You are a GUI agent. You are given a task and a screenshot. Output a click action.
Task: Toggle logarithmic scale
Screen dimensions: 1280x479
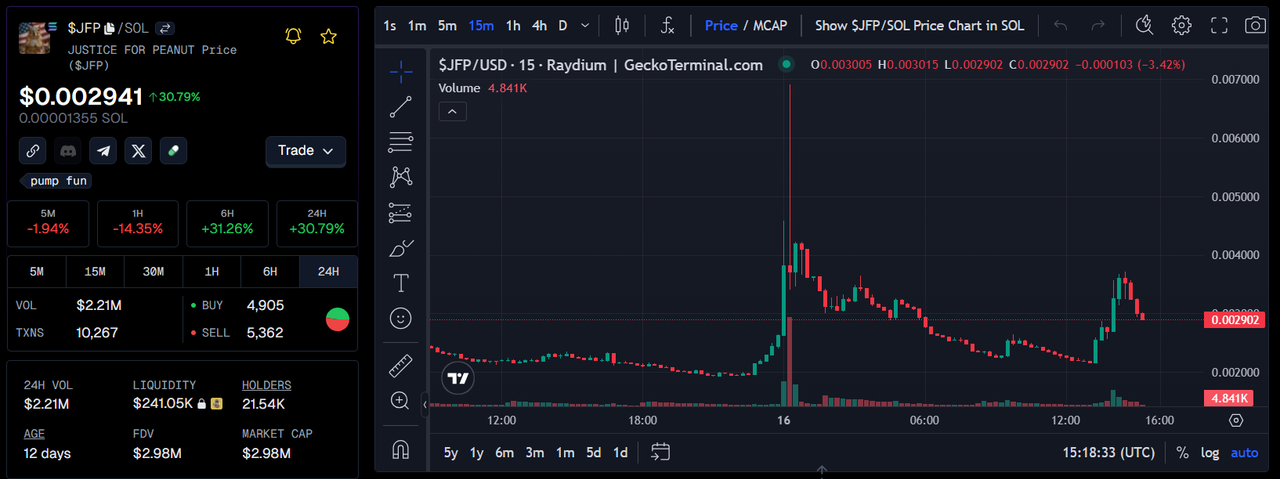tap(1210, 453)
